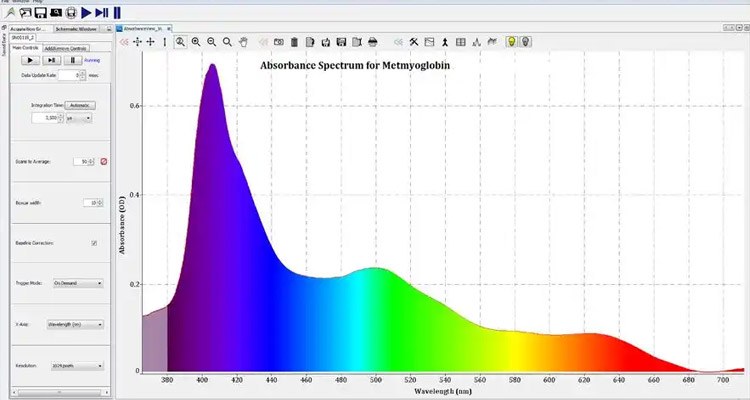Turn on the yellow light bulb icon
This screenshot has height=400, width=750.
click(x=509, y=42)
